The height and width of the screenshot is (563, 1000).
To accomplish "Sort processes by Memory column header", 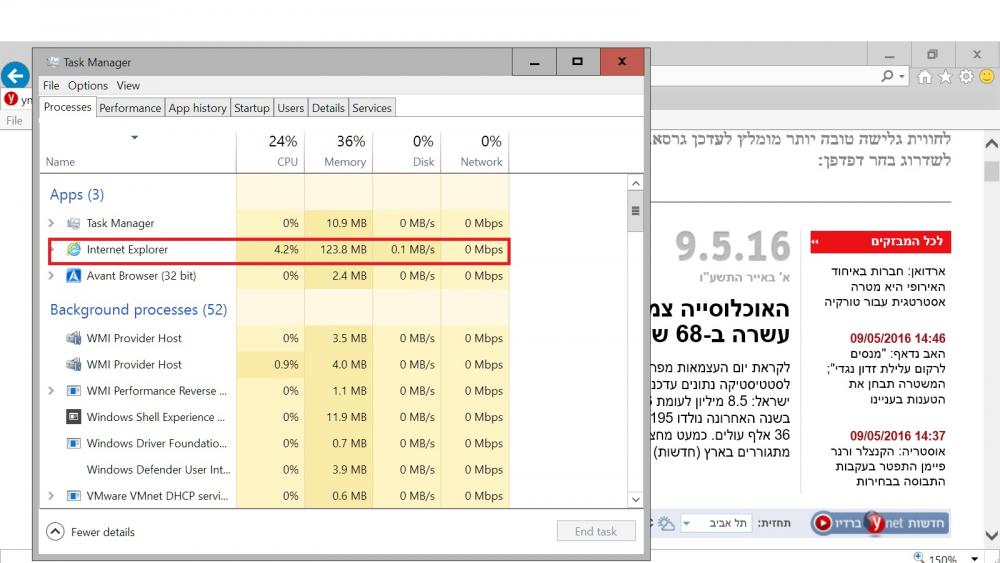I will 339,151.
